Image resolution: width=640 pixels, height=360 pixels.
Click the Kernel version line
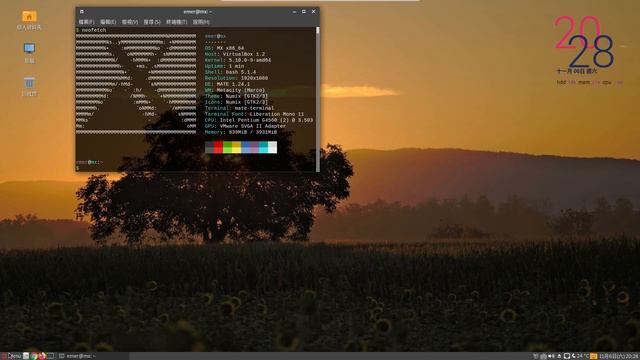click(x=238, y=60)
